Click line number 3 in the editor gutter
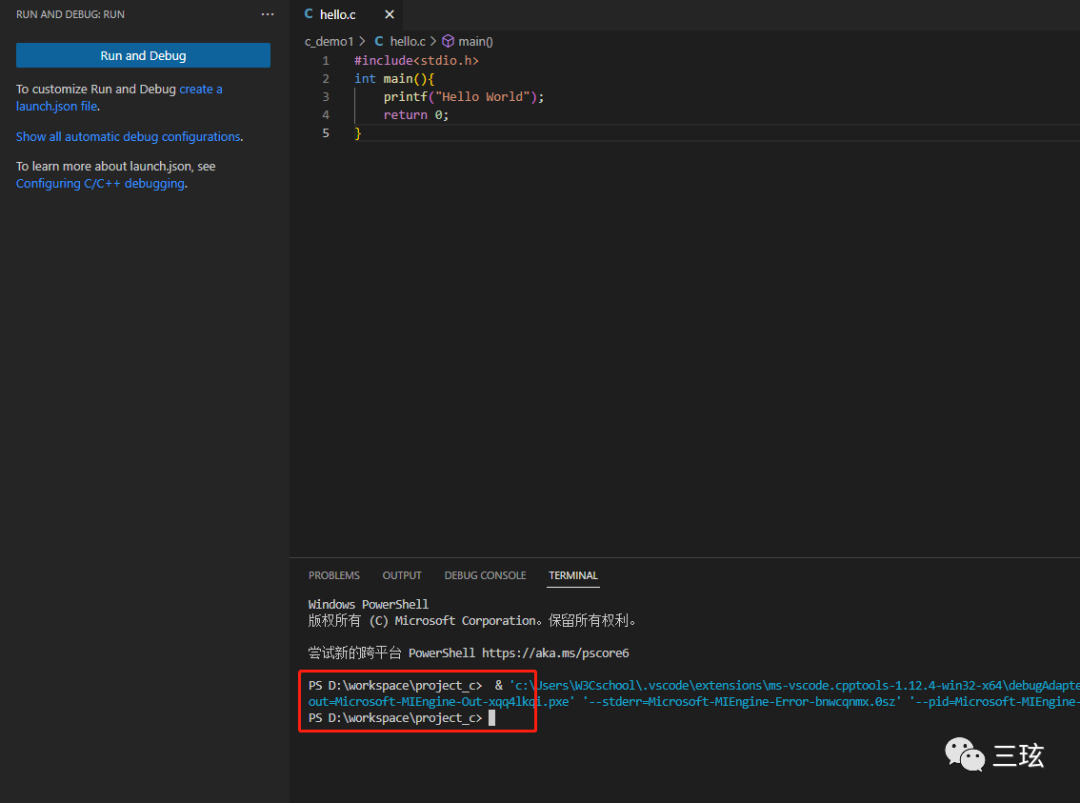Viewport: 1080px width, 803px height. (x=326, y=97)
